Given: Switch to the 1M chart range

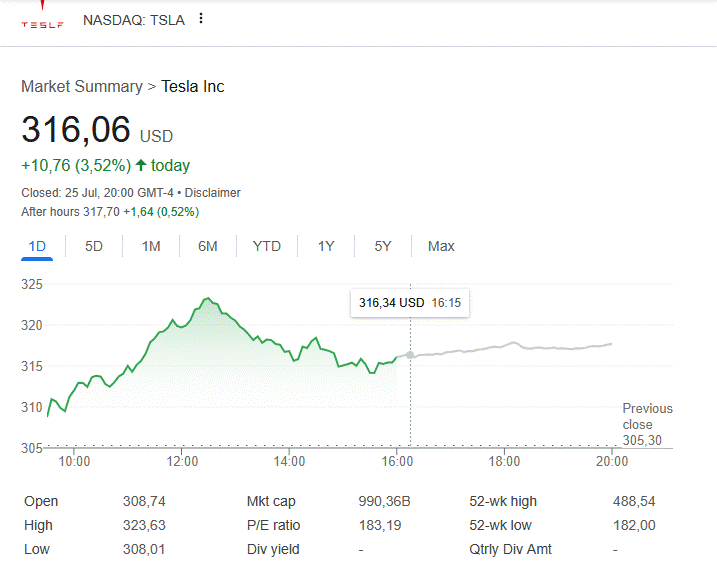Looking at the screenshot, I should [151, 246].
